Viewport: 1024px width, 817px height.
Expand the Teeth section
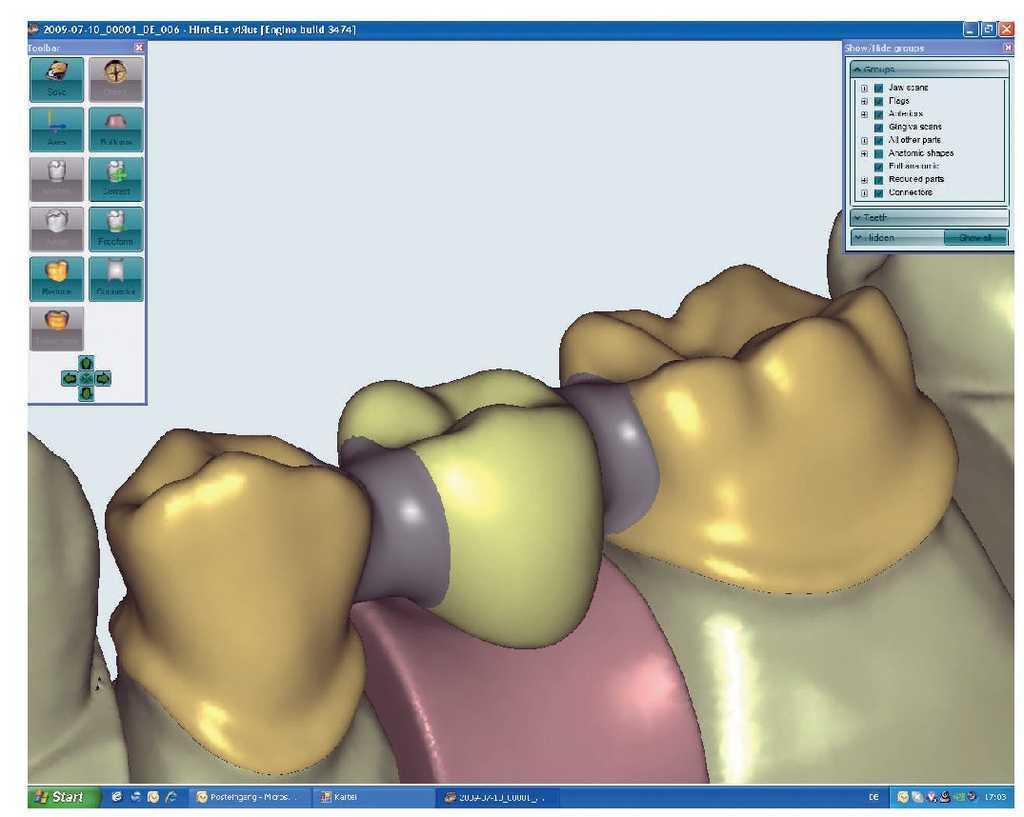(929, 217)
